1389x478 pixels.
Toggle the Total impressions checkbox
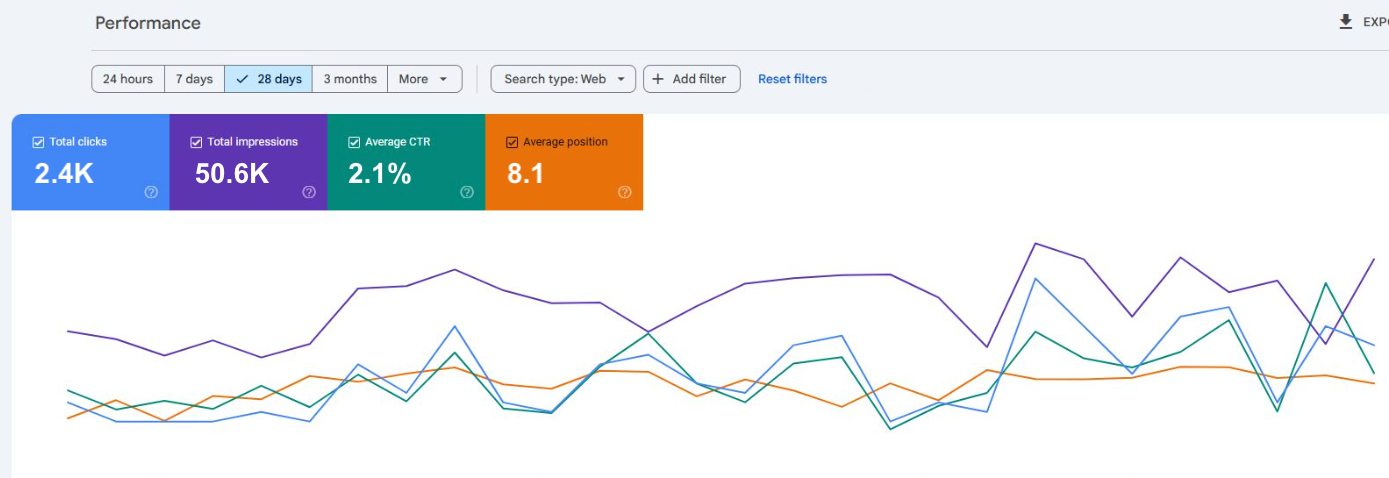click(x=196, y=142)
